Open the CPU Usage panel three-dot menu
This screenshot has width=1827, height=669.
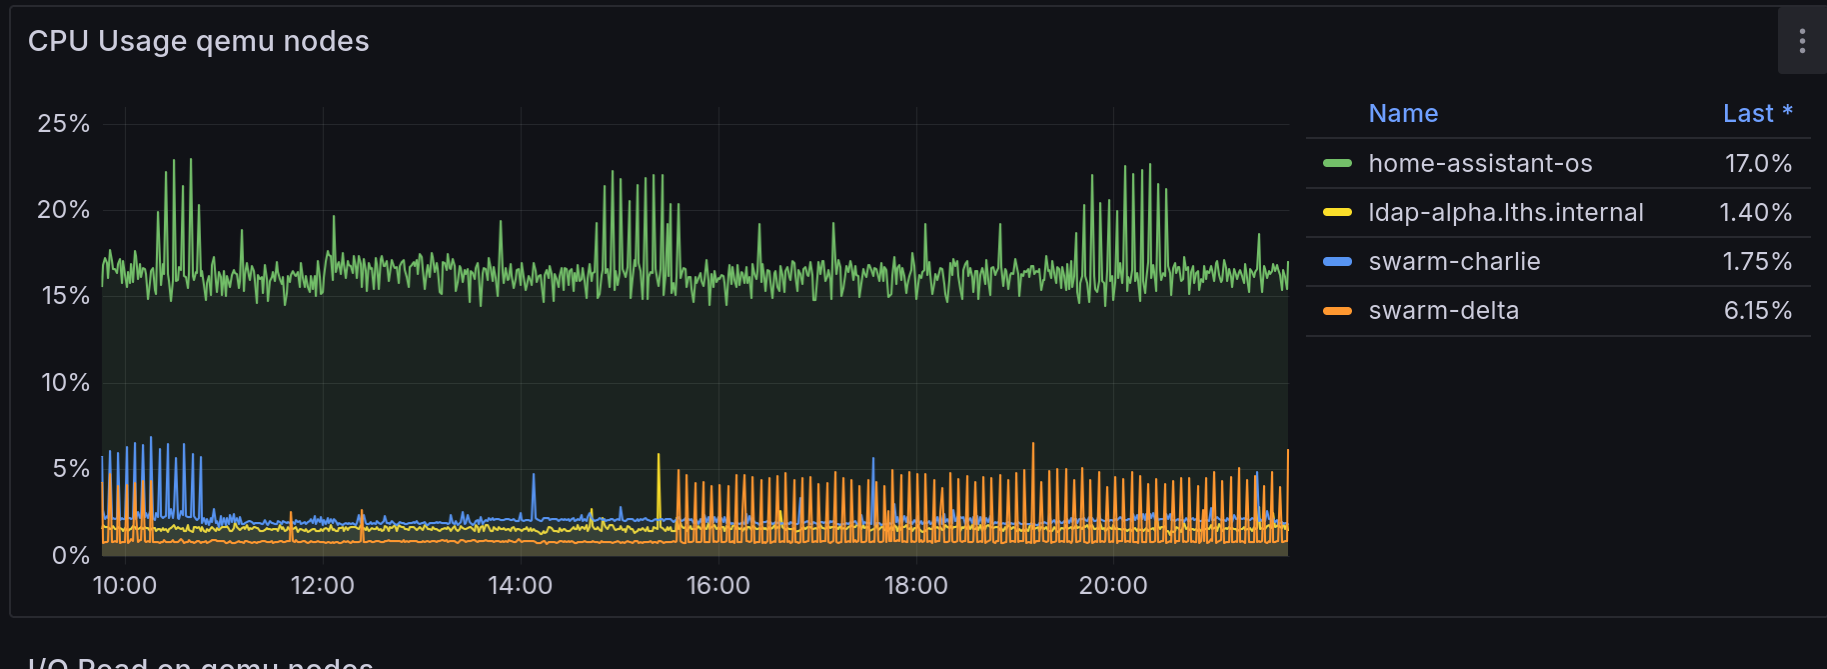pos(1801,41)
